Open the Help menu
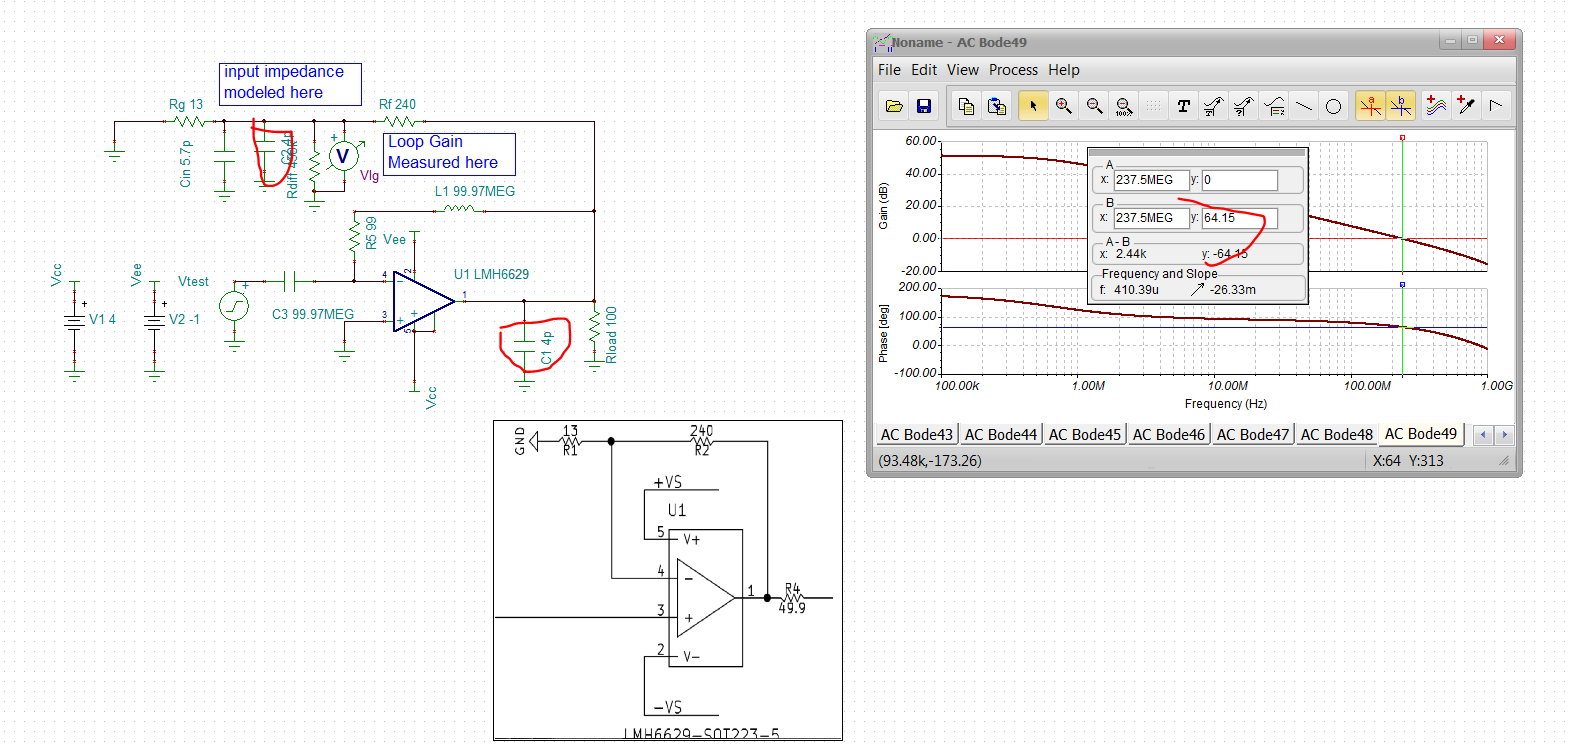The width and height of the screenshot is (1570, 745). pyautogui.click(x=1064, y=70)
